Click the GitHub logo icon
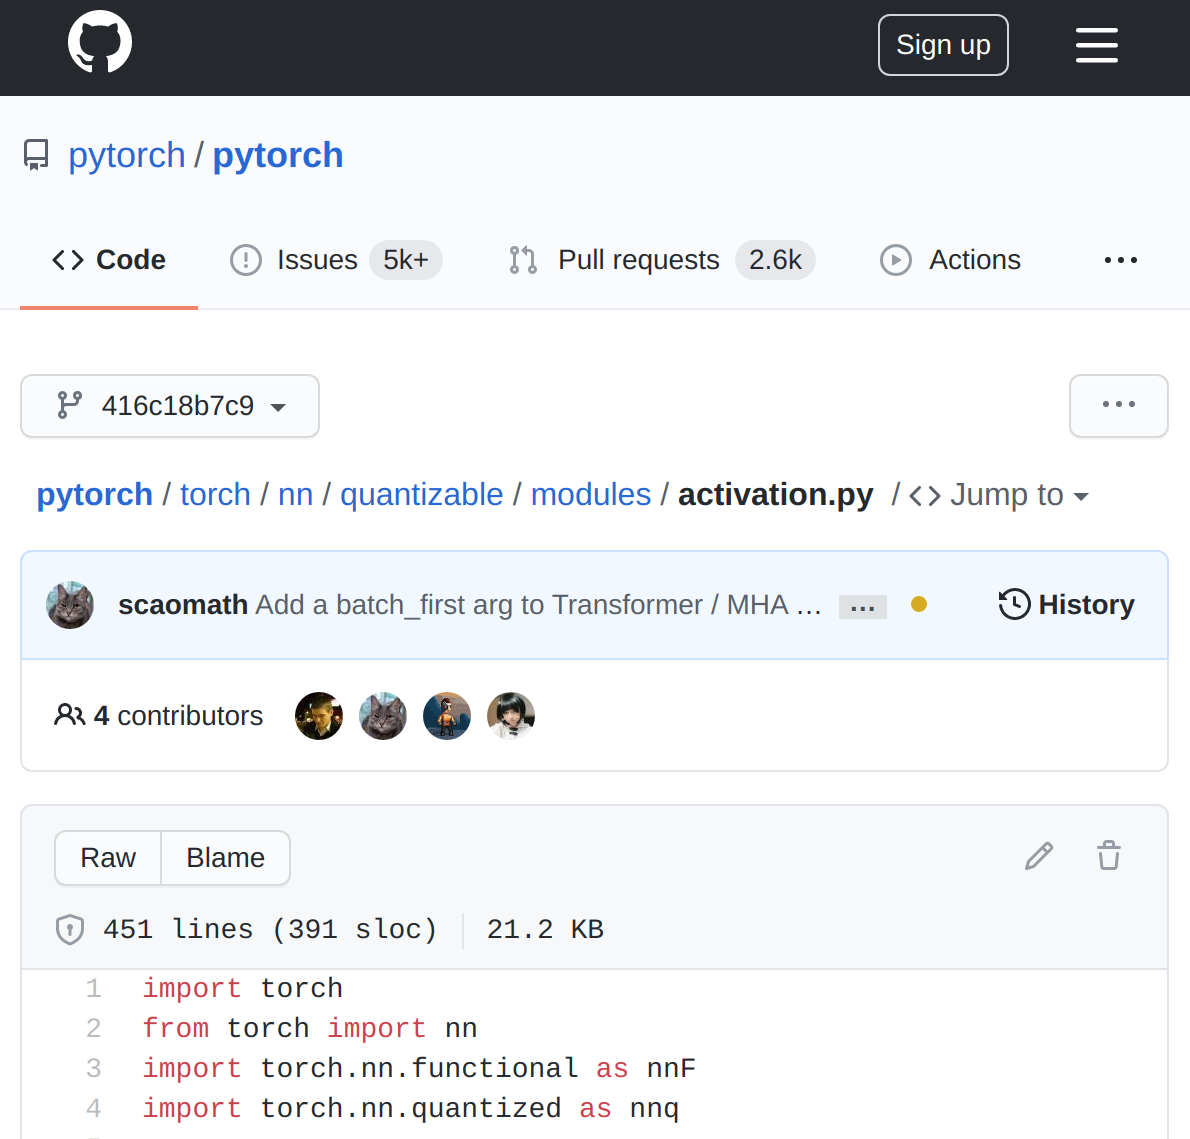 point(99,42)
